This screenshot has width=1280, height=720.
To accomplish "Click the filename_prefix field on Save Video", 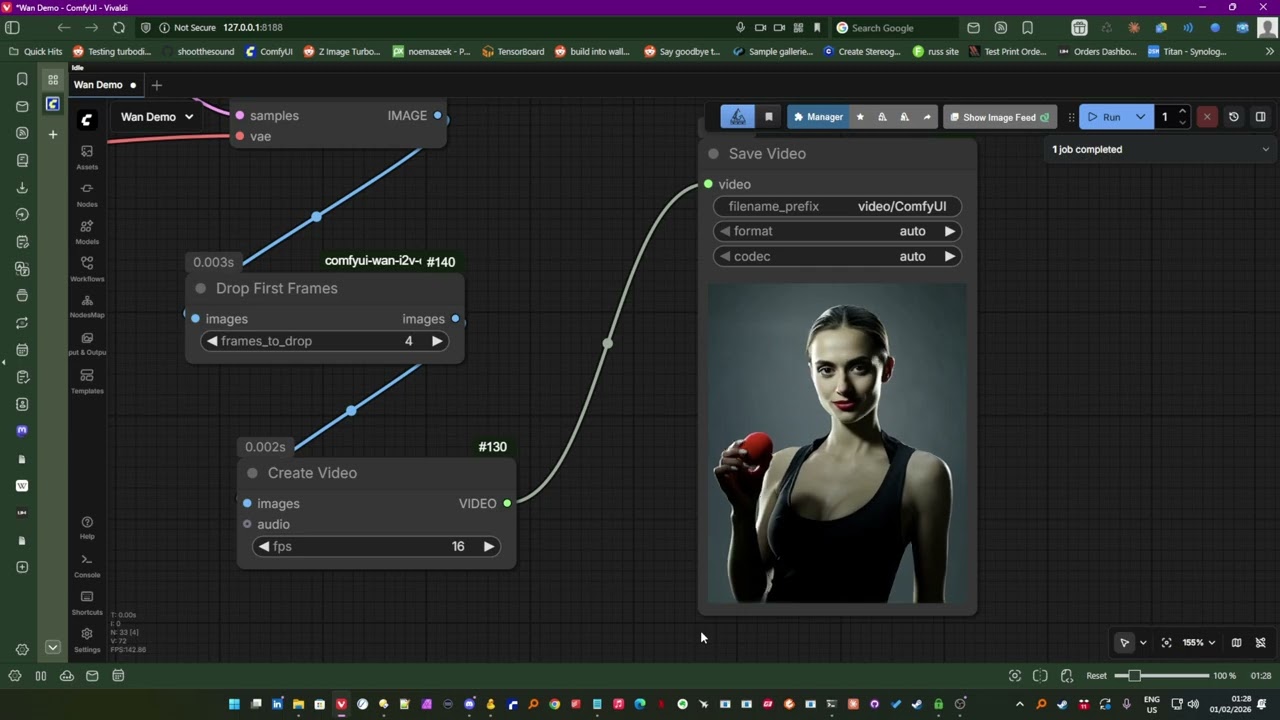I will (838, 207).
